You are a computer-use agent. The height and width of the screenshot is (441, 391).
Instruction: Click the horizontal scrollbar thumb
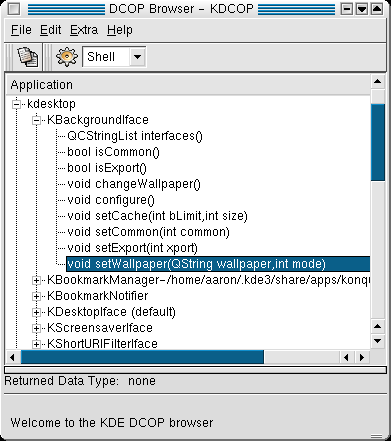point(142,358)
